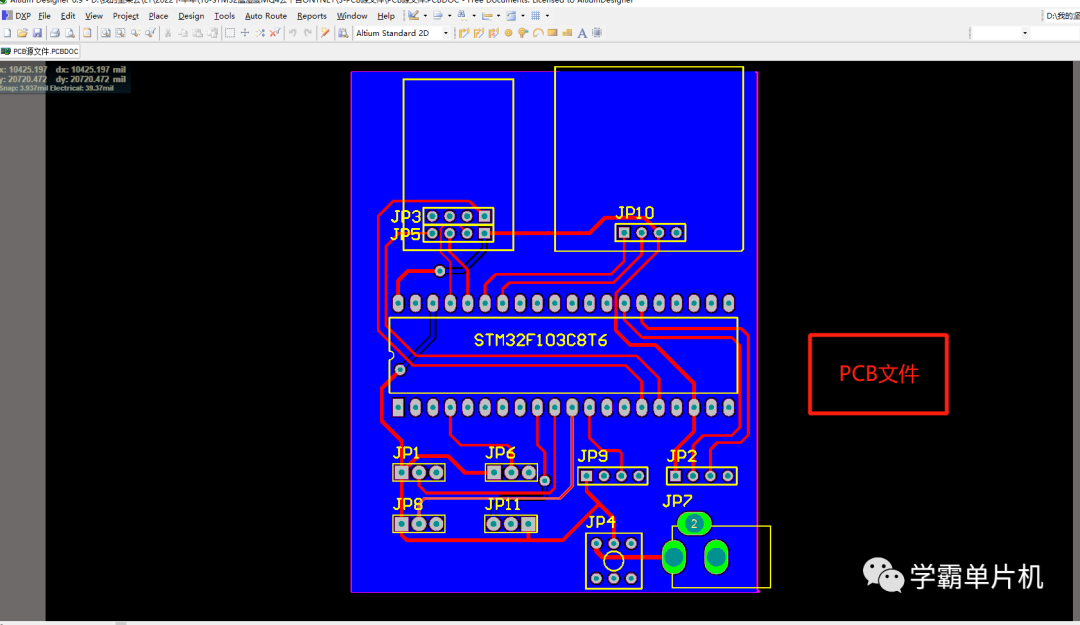Click the JP9 designator text

(x=593, y=456)
